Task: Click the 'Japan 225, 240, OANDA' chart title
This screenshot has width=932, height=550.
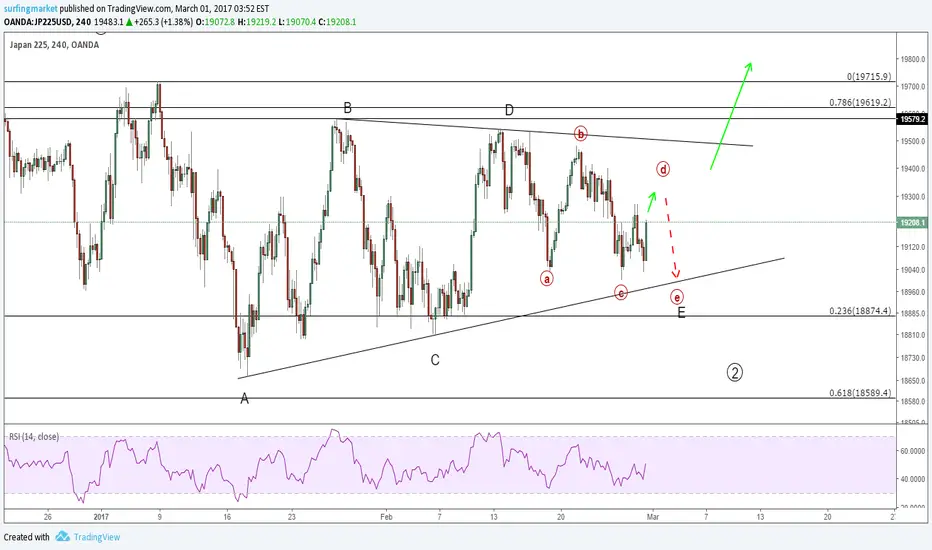Action: click(x=54, y=45)
